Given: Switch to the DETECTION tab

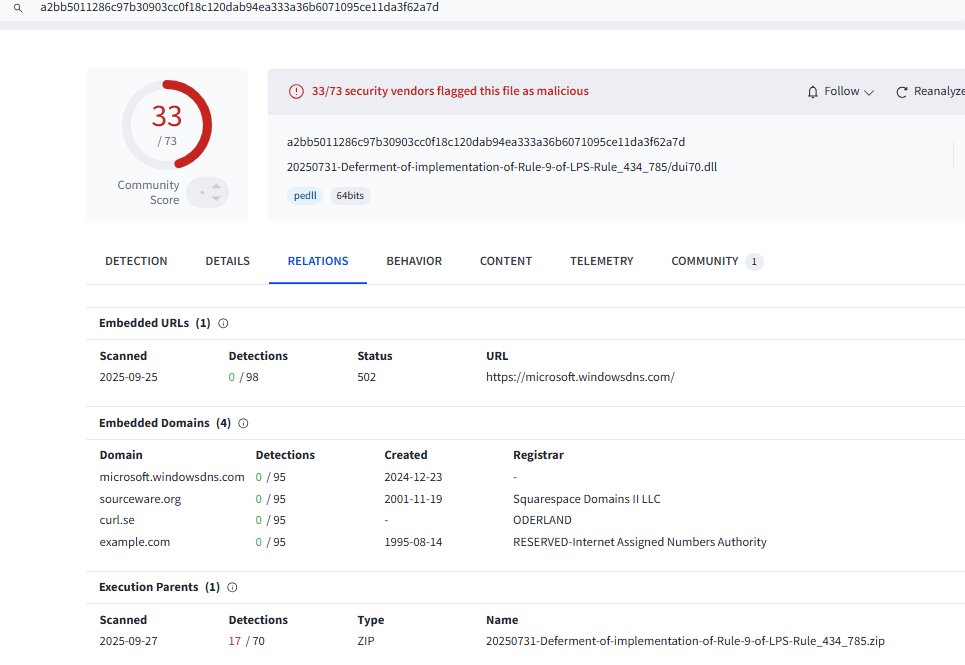Looking at the screenshot, I should click(136, 261).
